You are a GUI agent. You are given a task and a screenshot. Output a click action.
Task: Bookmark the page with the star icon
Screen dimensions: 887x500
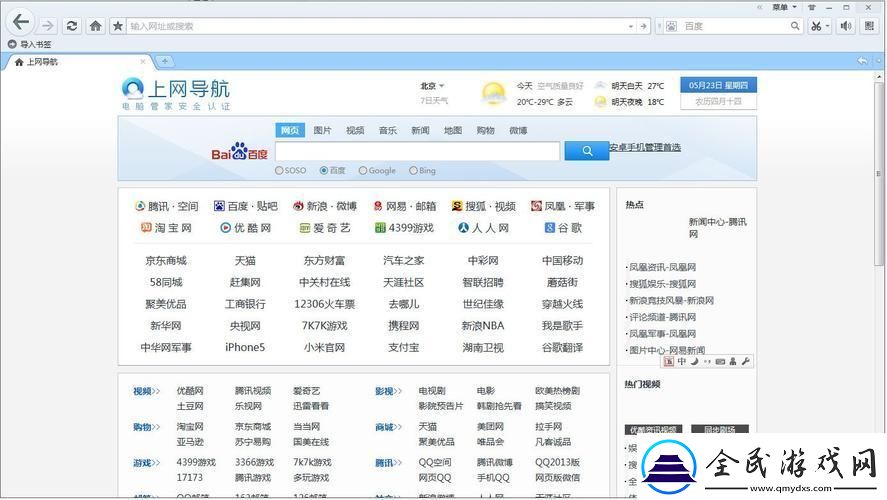tap(118, 26)
